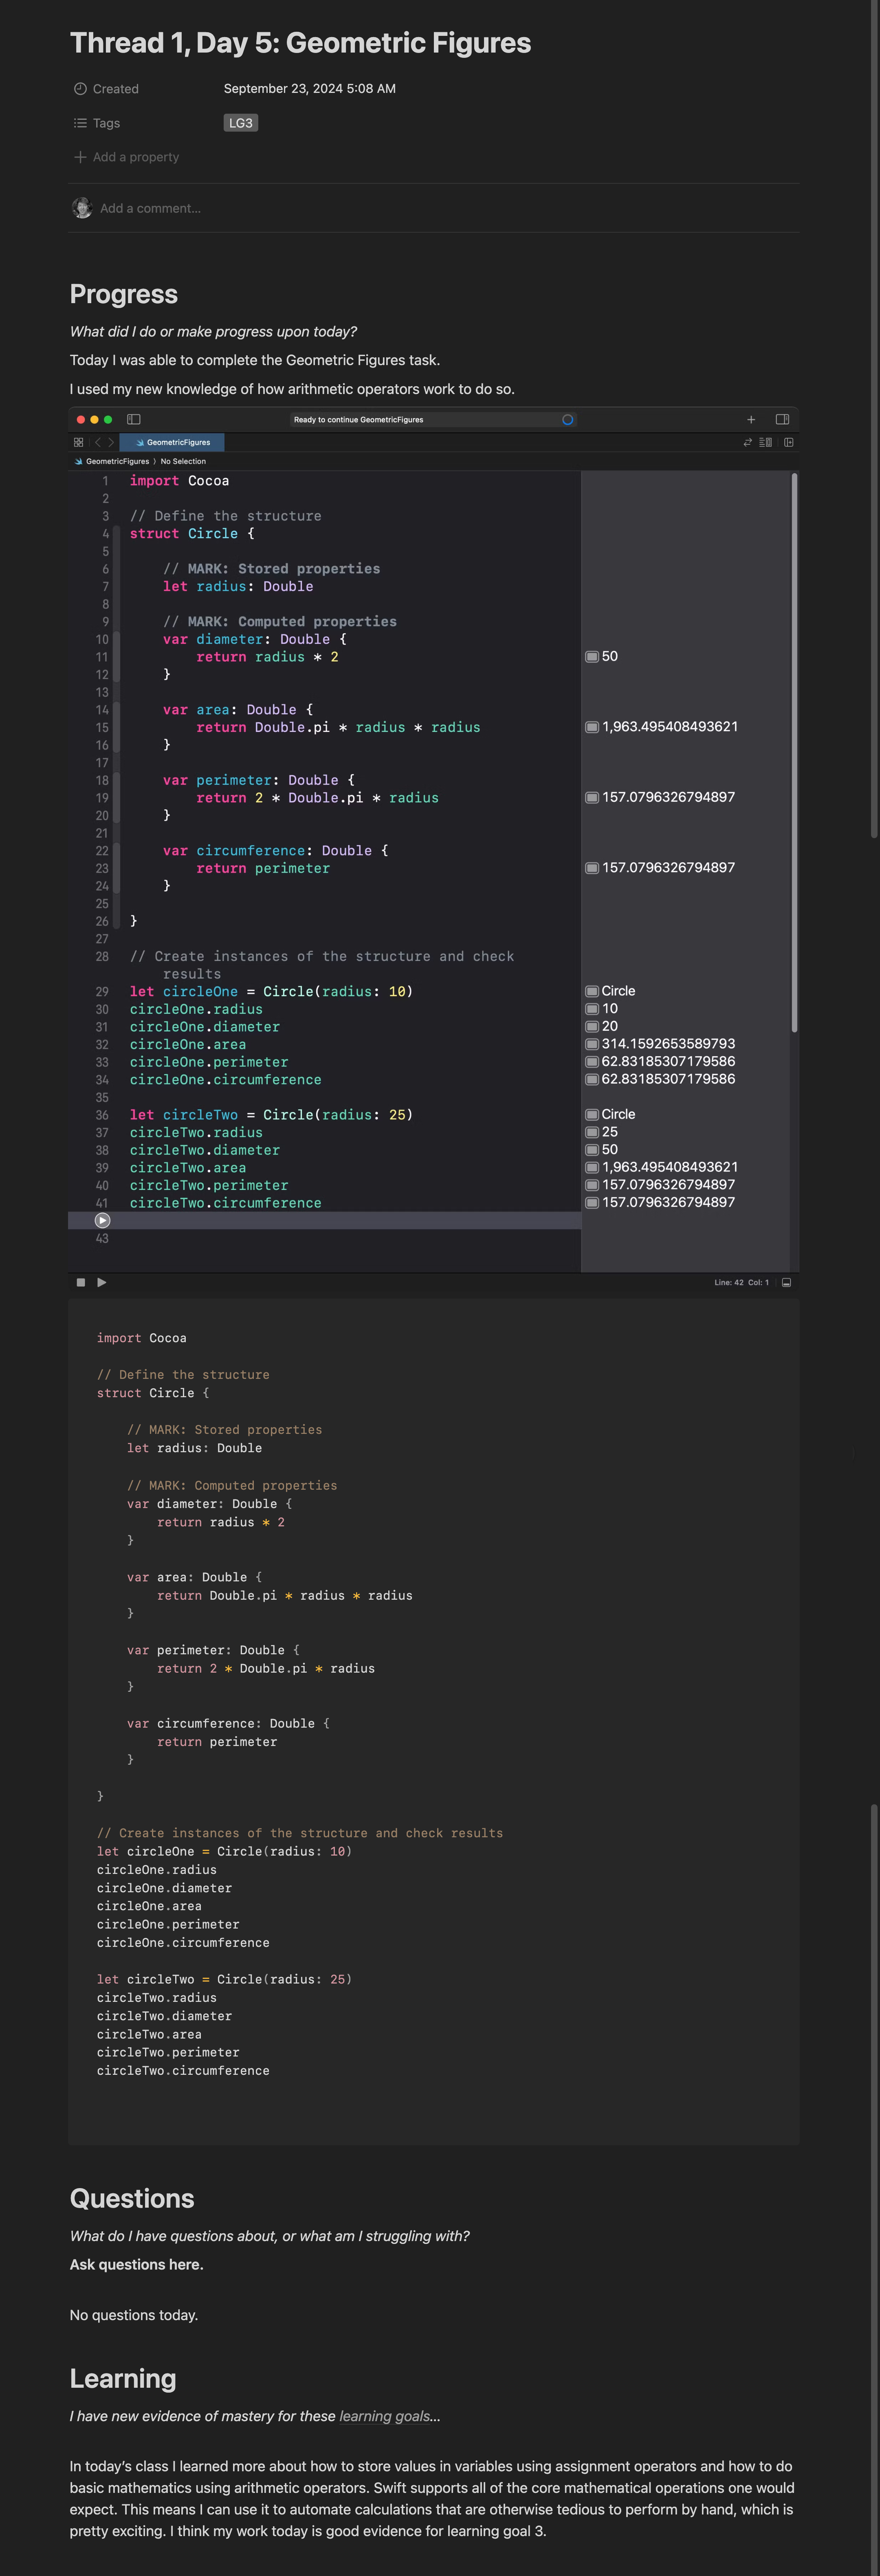This screenshot has height=2576, width=880.
Task: Click the Add a comment field
Action: (150, 208)
